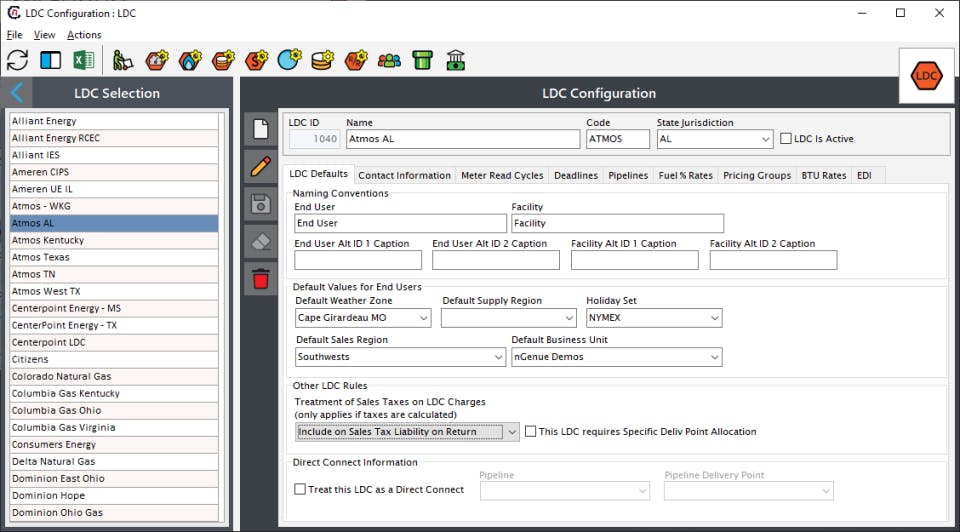Switch to the Fuel % Rates tab

686,175
